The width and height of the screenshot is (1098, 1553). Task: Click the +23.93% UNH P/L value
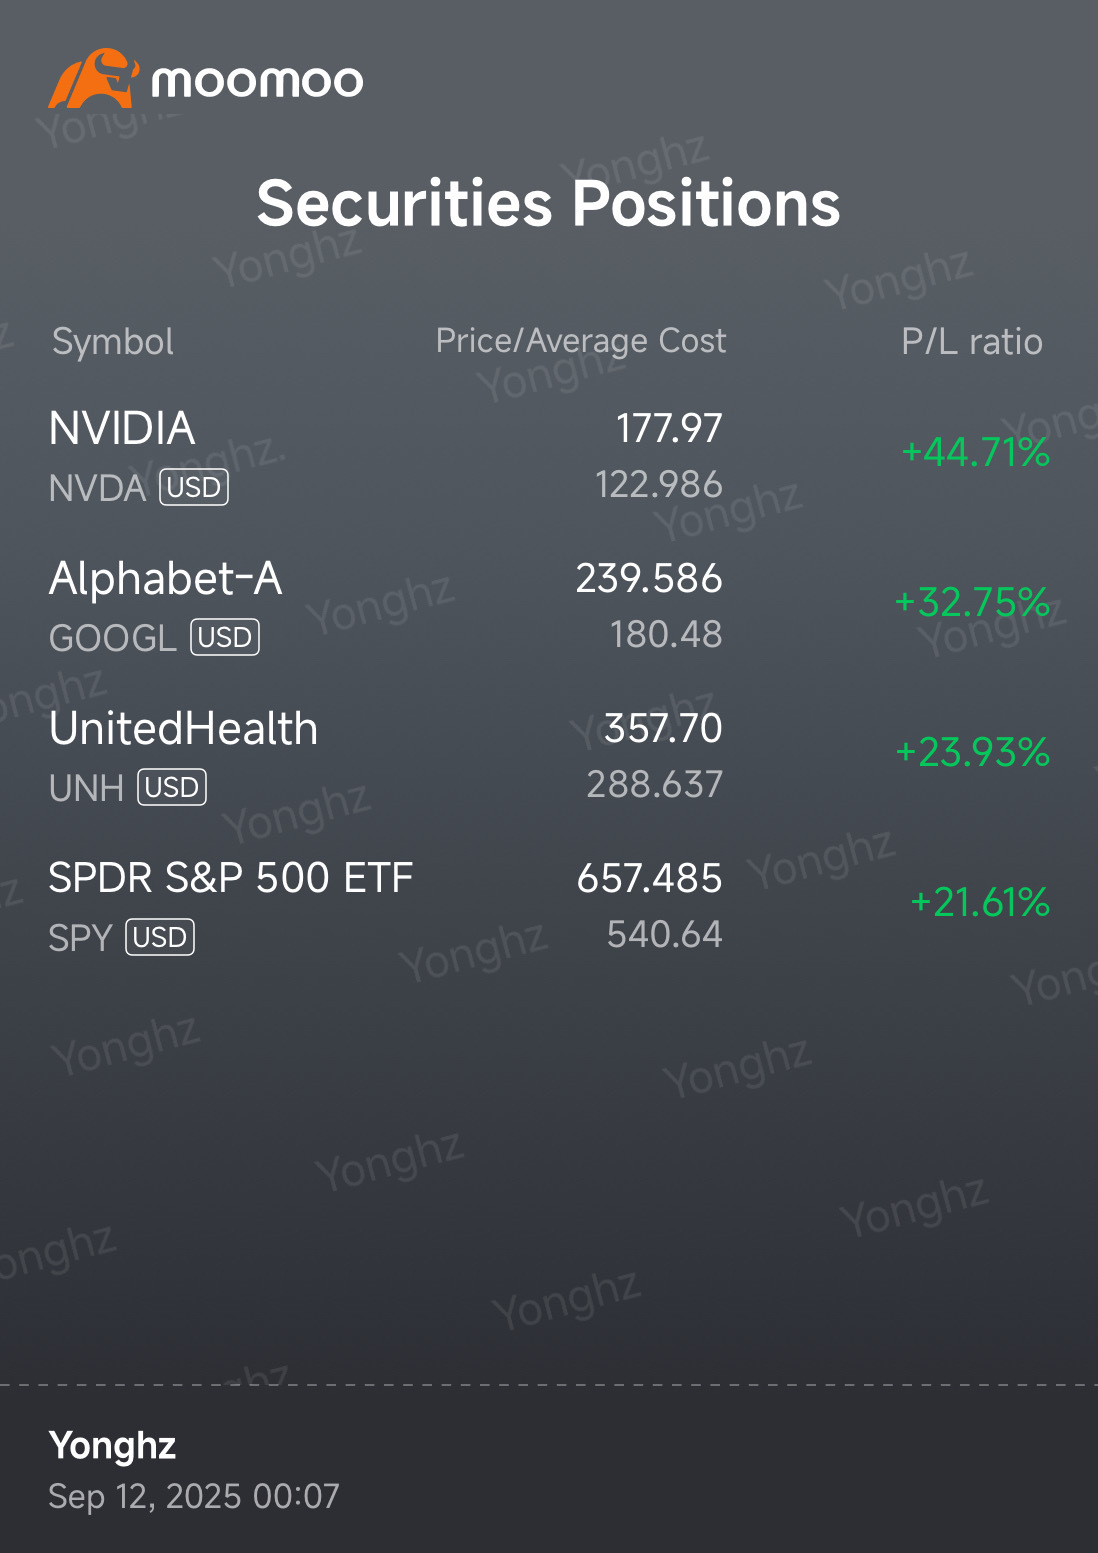[973, 752]
